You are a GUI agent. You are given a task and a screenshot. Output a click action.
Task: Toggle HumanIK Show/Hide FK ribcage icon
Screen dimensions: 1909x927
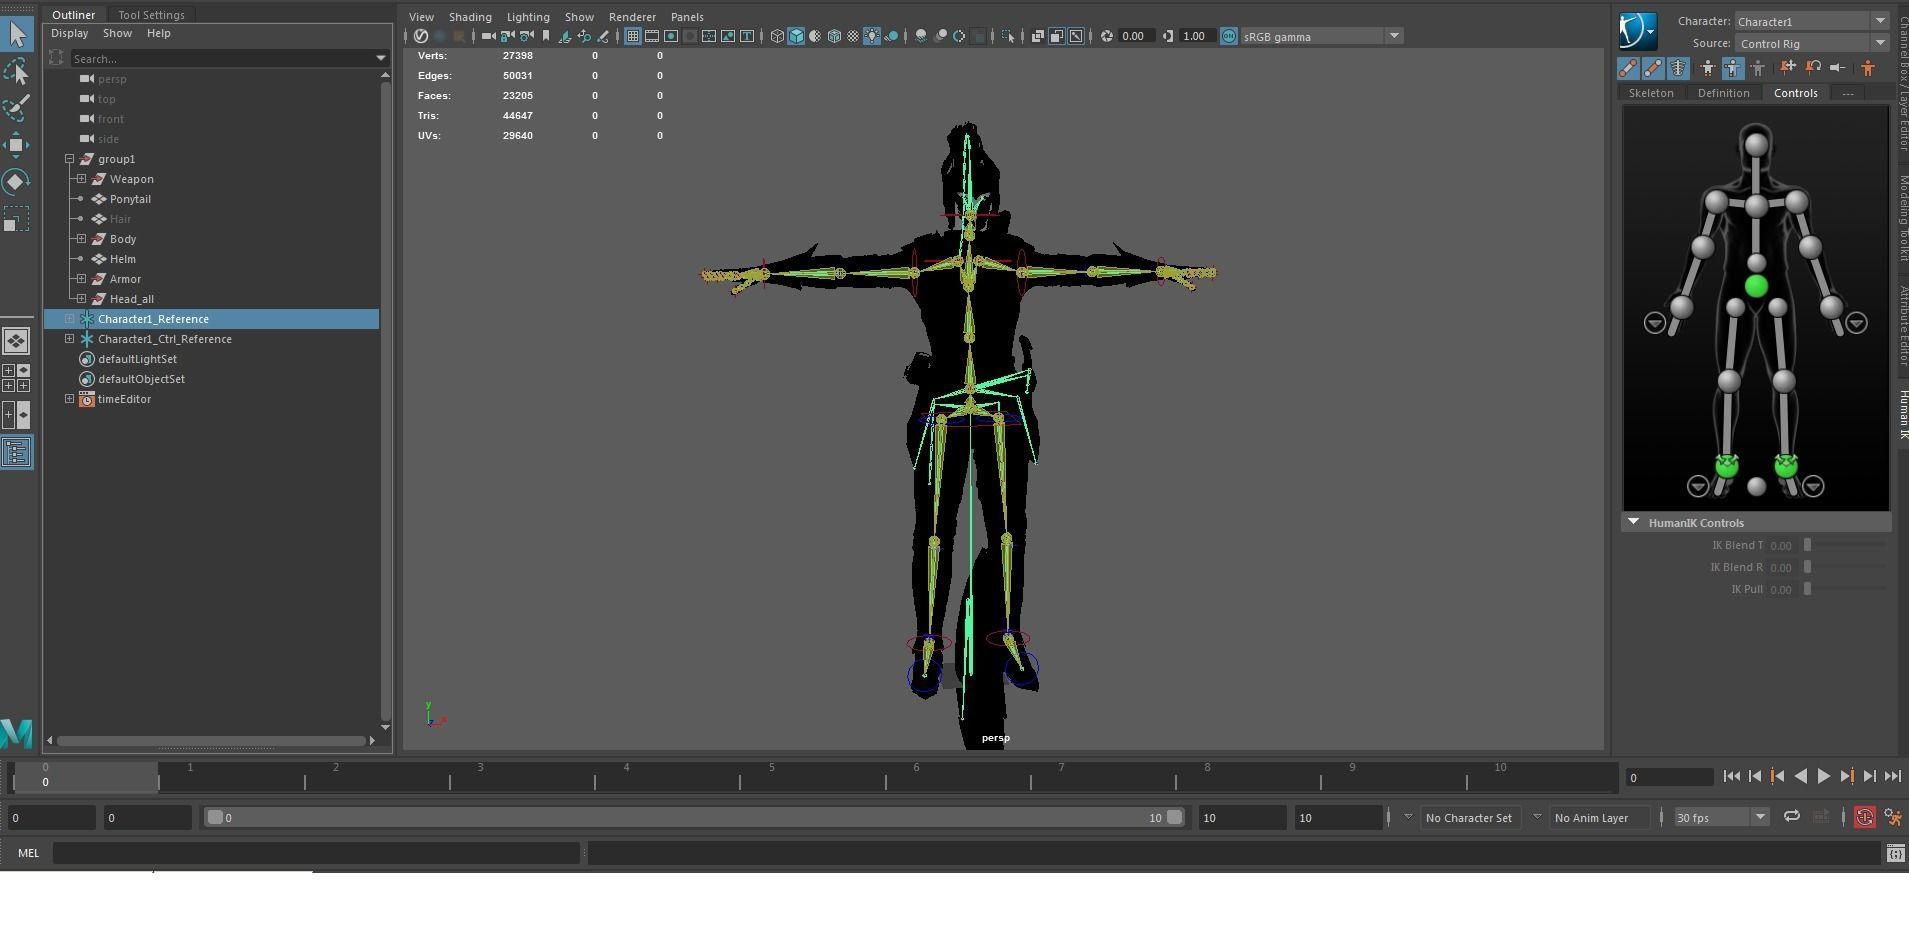coord(1678,68)
